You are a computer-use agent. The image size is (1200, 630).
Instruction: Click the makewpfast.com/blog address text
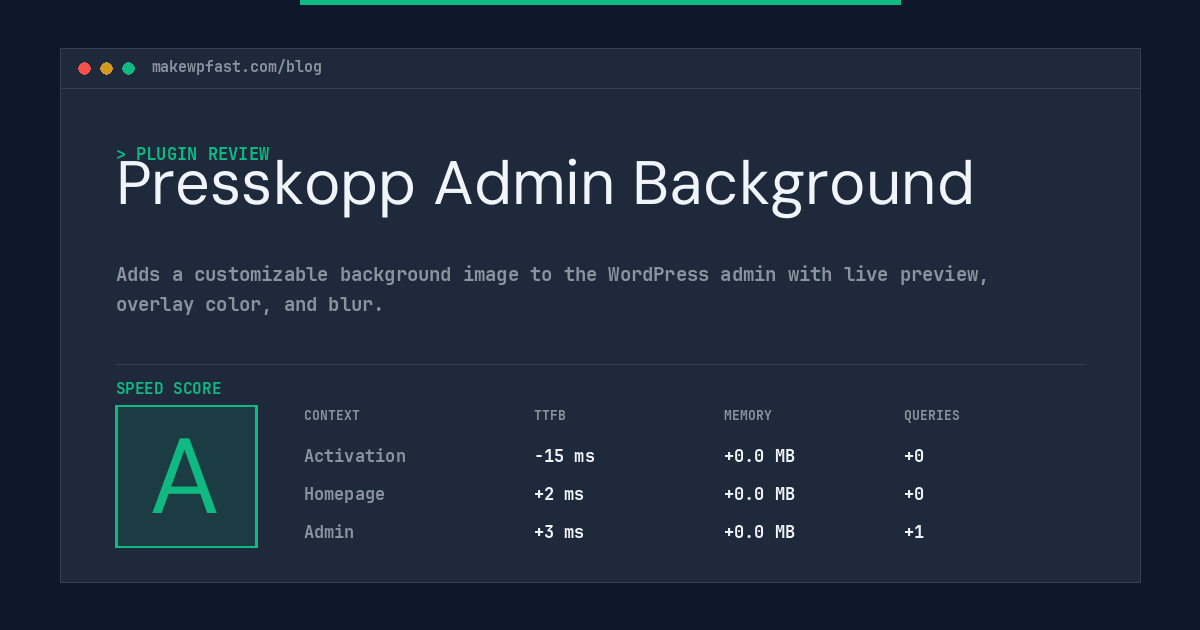point(237,67)
